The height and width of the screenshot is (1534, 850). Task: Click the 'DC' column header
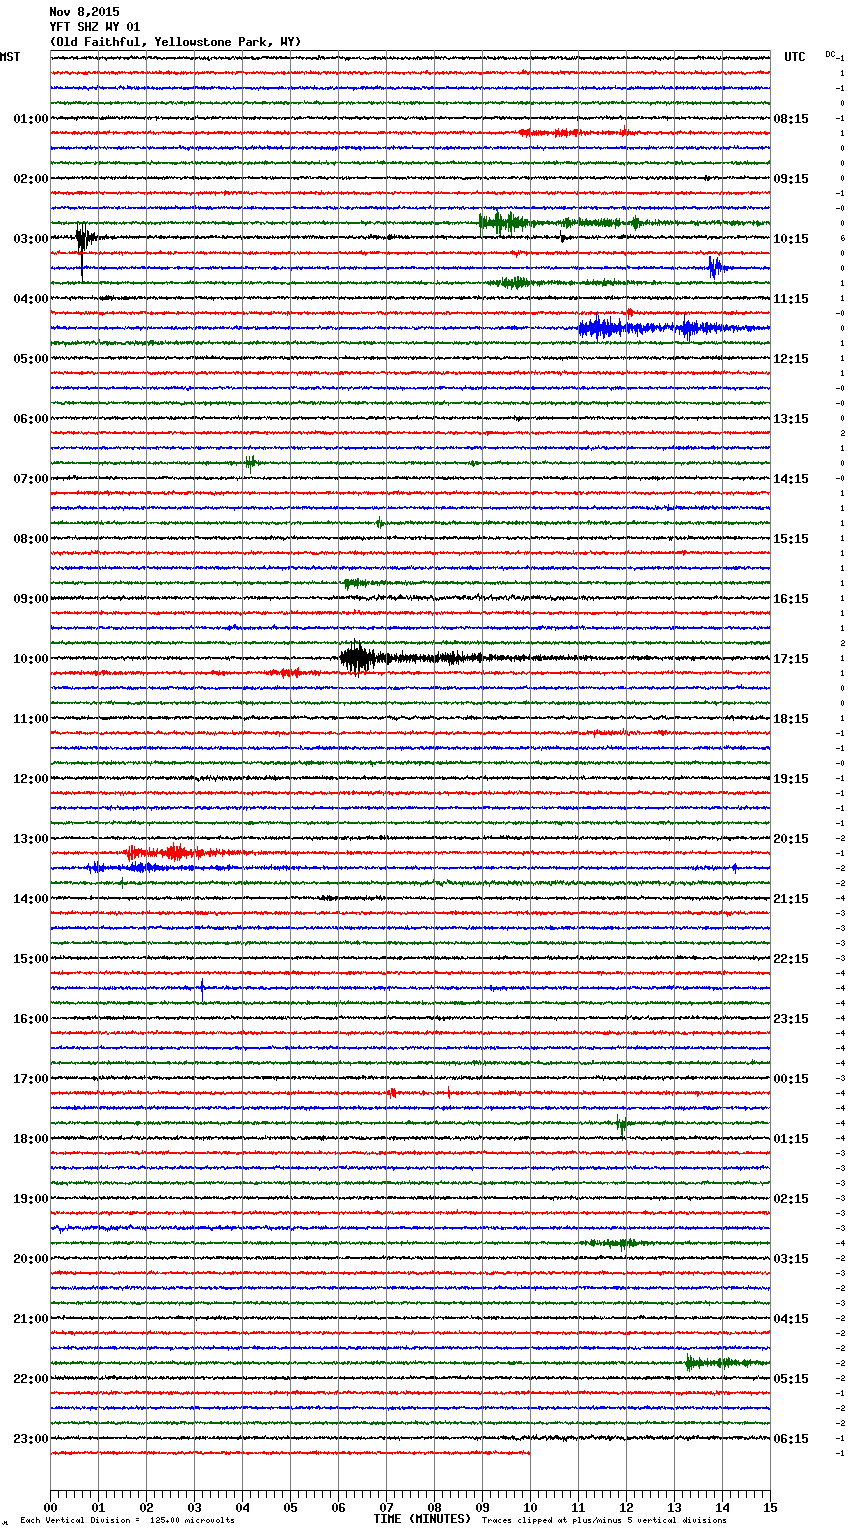point(830,54)
